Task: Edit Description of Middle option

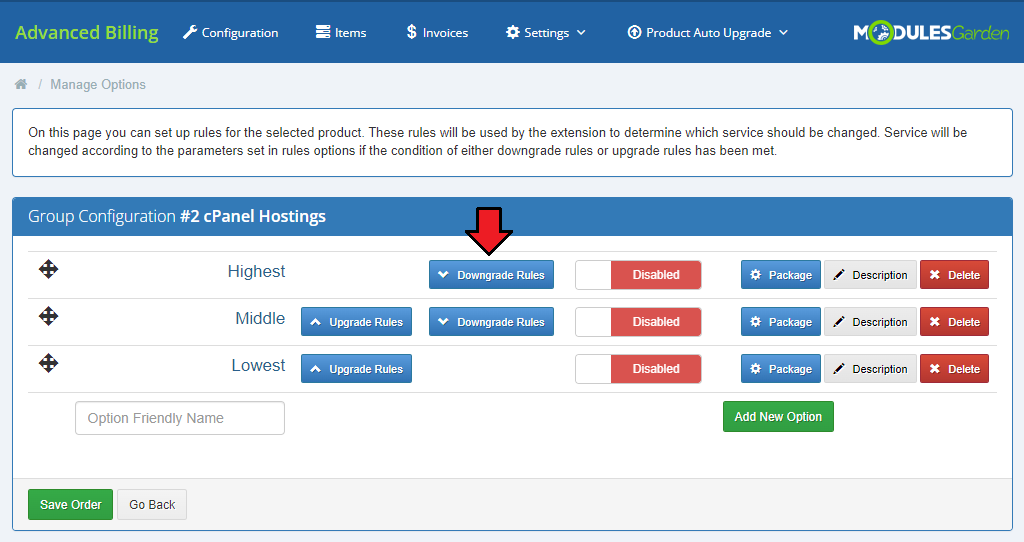Action: click(x=871, y=322)
